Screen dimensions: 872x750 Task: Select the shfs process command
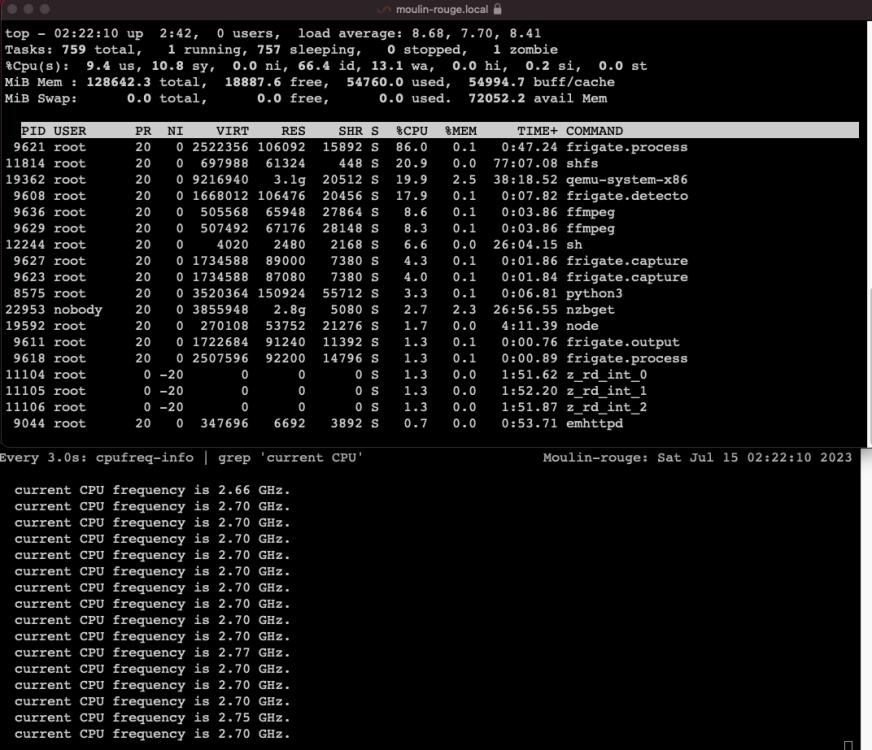click(582, 163)
